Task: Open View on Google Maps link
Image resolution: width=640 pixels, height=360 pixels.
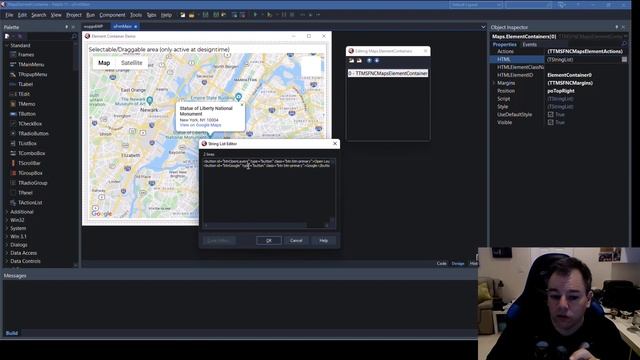Action: point(200,125)
